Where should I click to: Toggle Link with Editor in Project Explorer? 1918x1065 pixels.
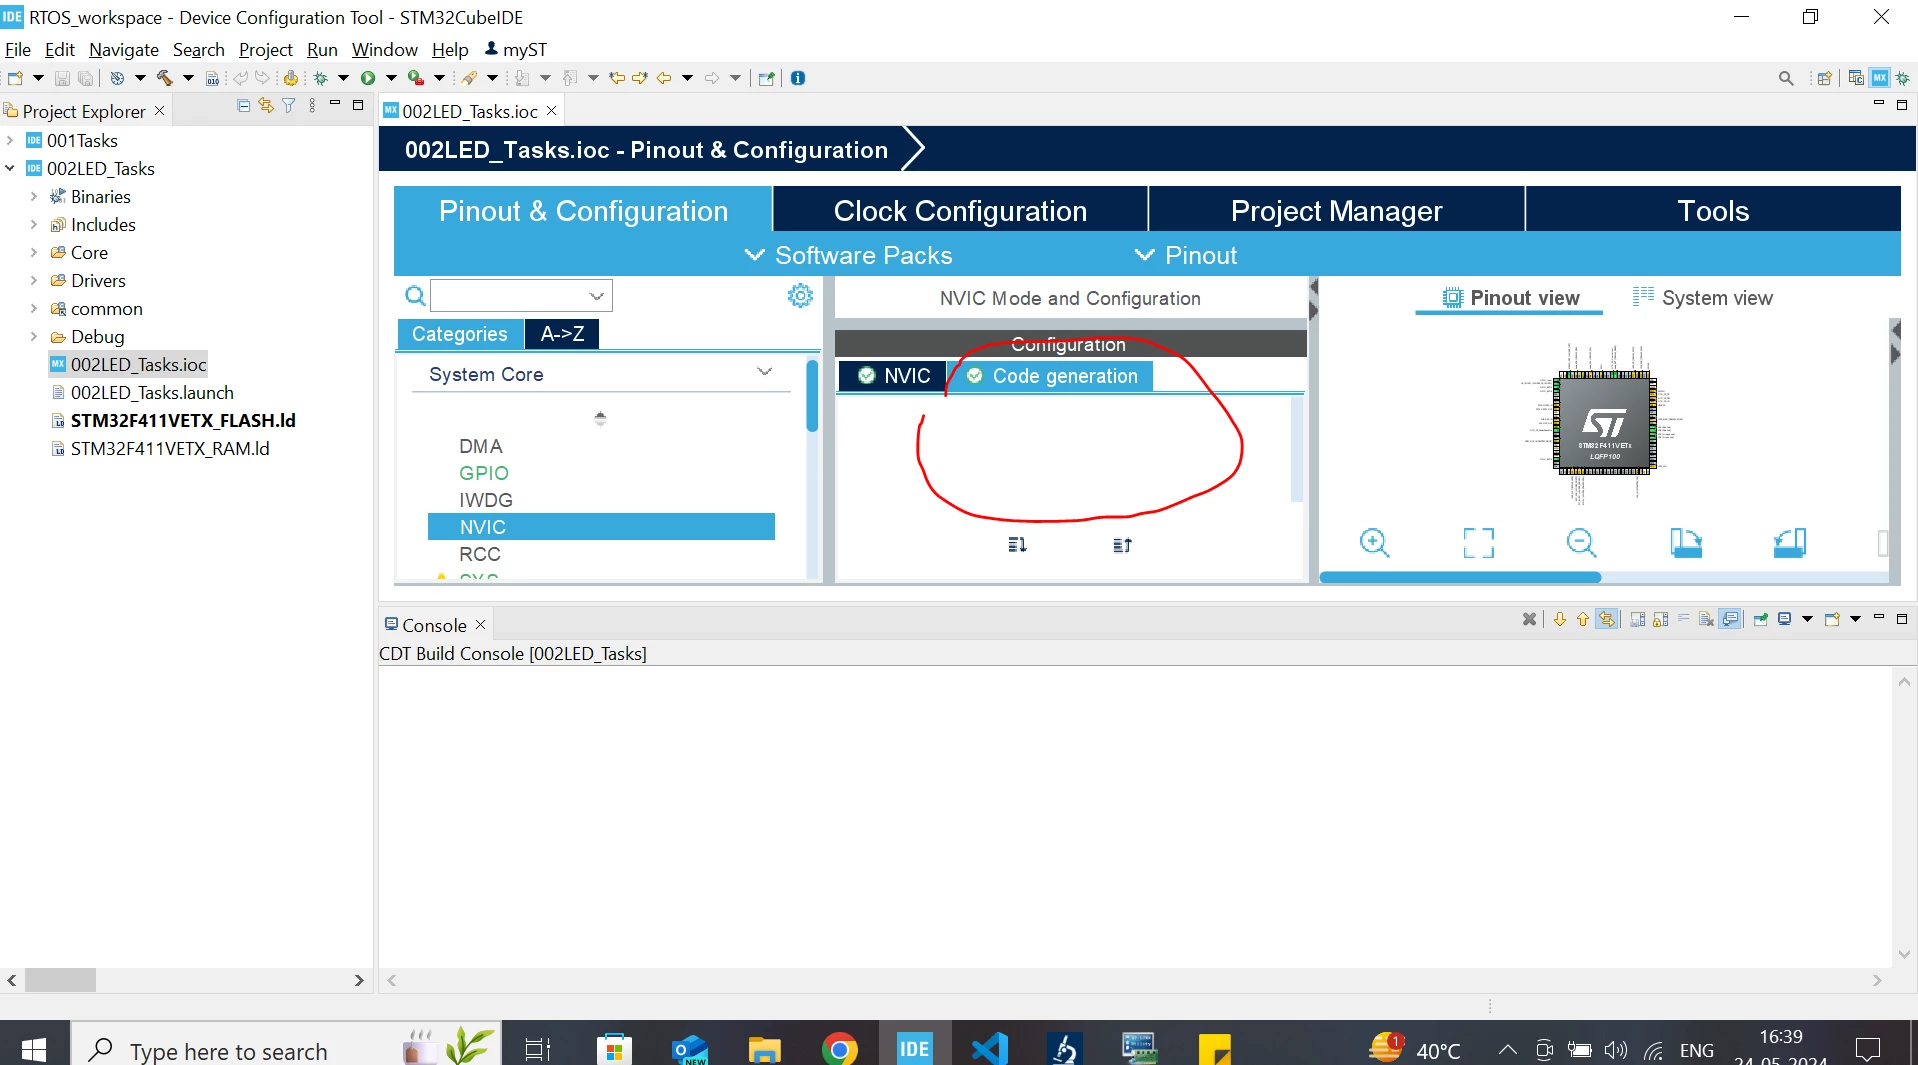pyautogui.click(x=266, y=106)
